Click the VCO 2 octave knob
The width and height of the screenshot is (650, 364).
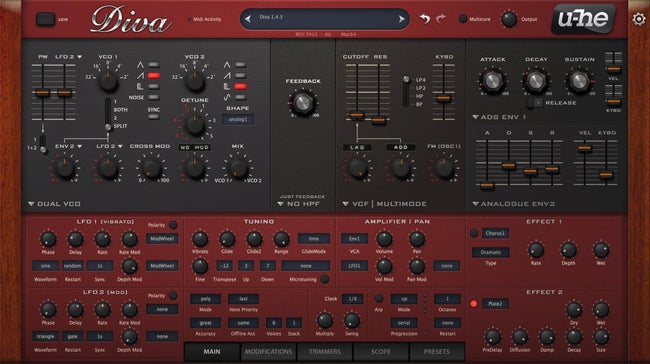pyautogui.click(x=195, y=81)
